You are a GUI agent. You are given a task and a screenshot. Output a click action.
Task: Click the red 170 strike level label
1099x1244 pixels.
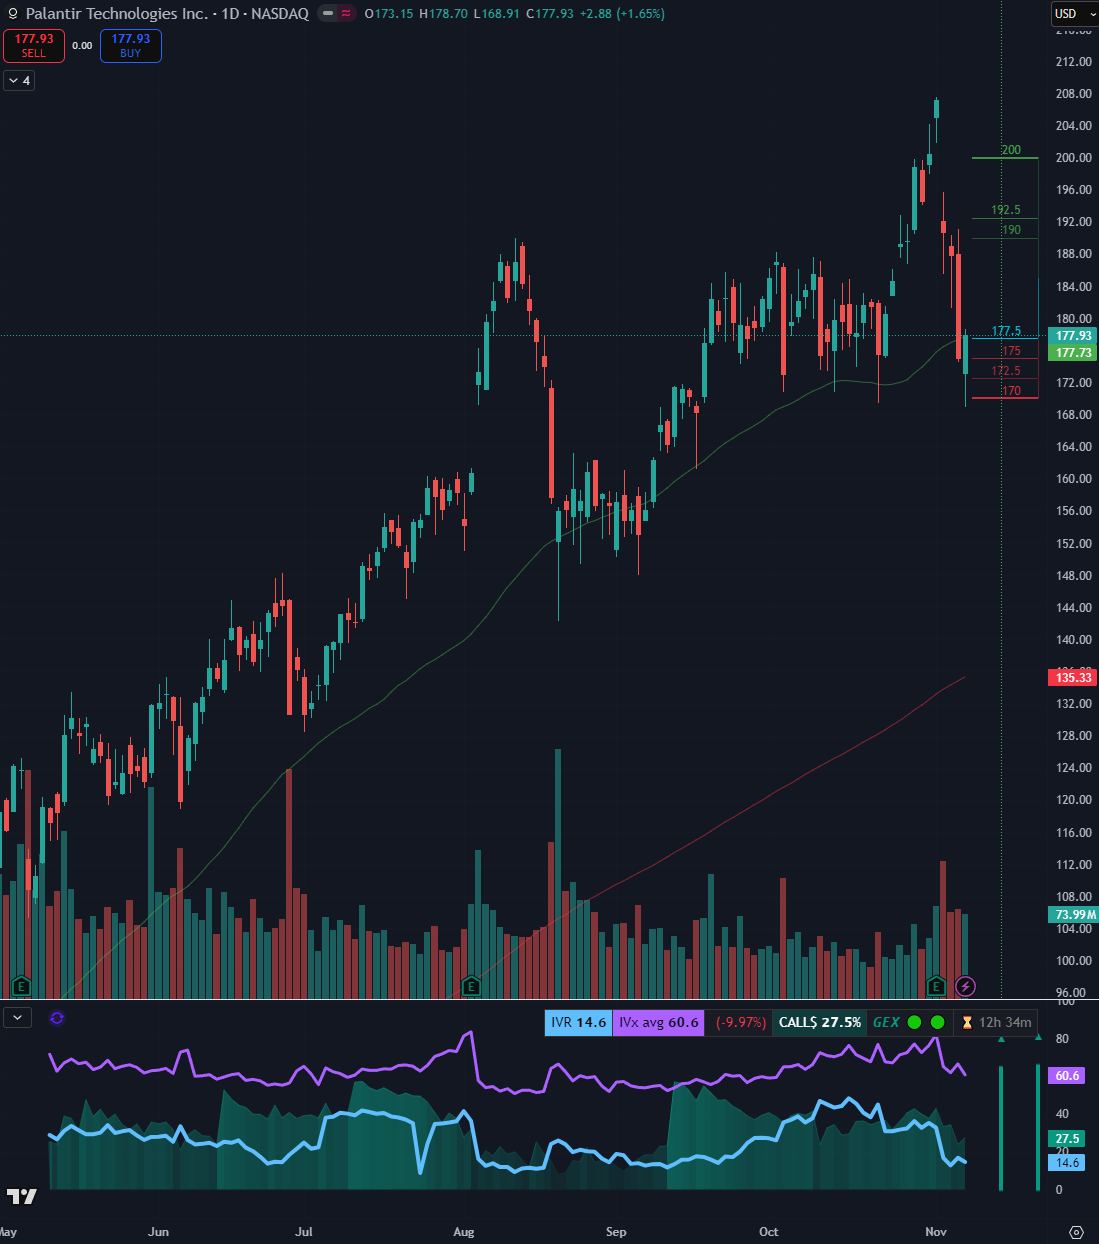1011,391
